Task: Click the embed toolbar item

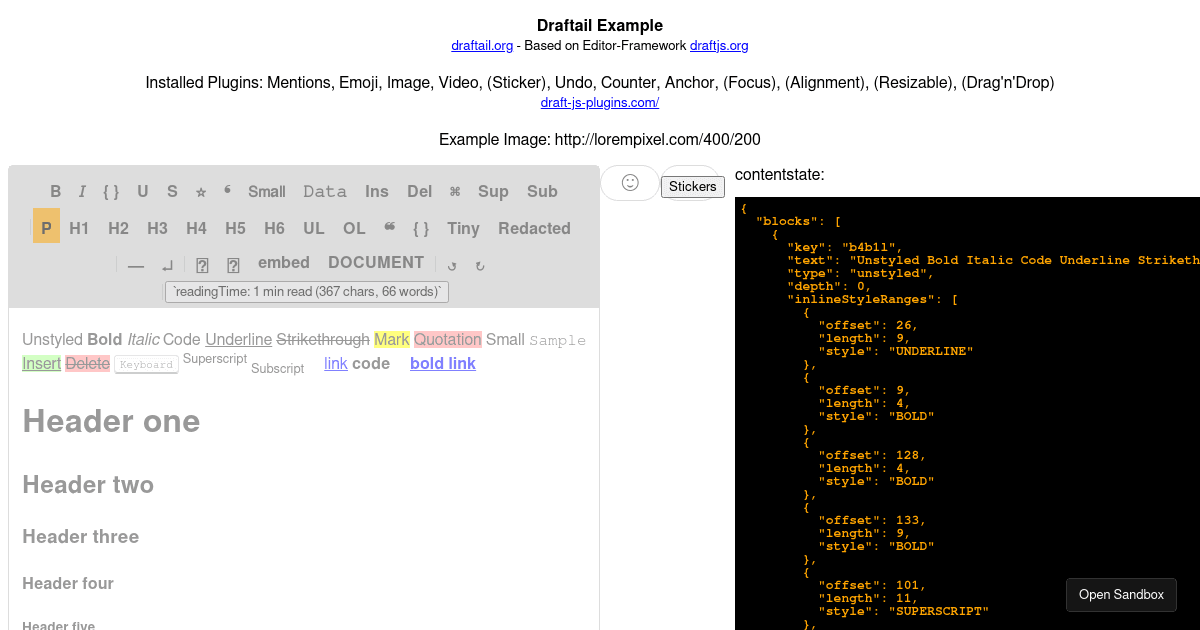Action: point(284,262)
